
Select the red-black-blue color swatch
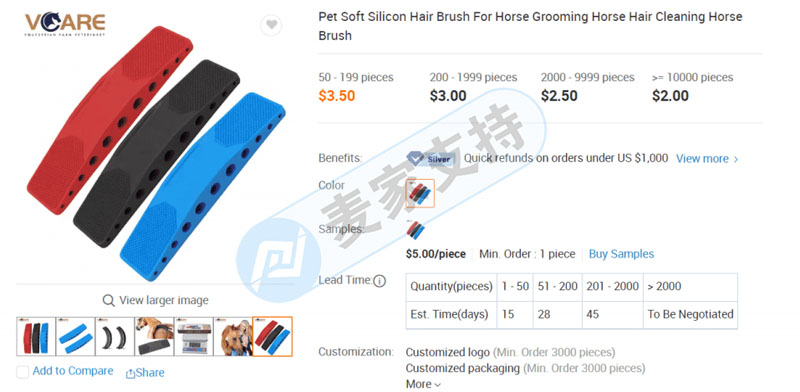pos(420,193)
